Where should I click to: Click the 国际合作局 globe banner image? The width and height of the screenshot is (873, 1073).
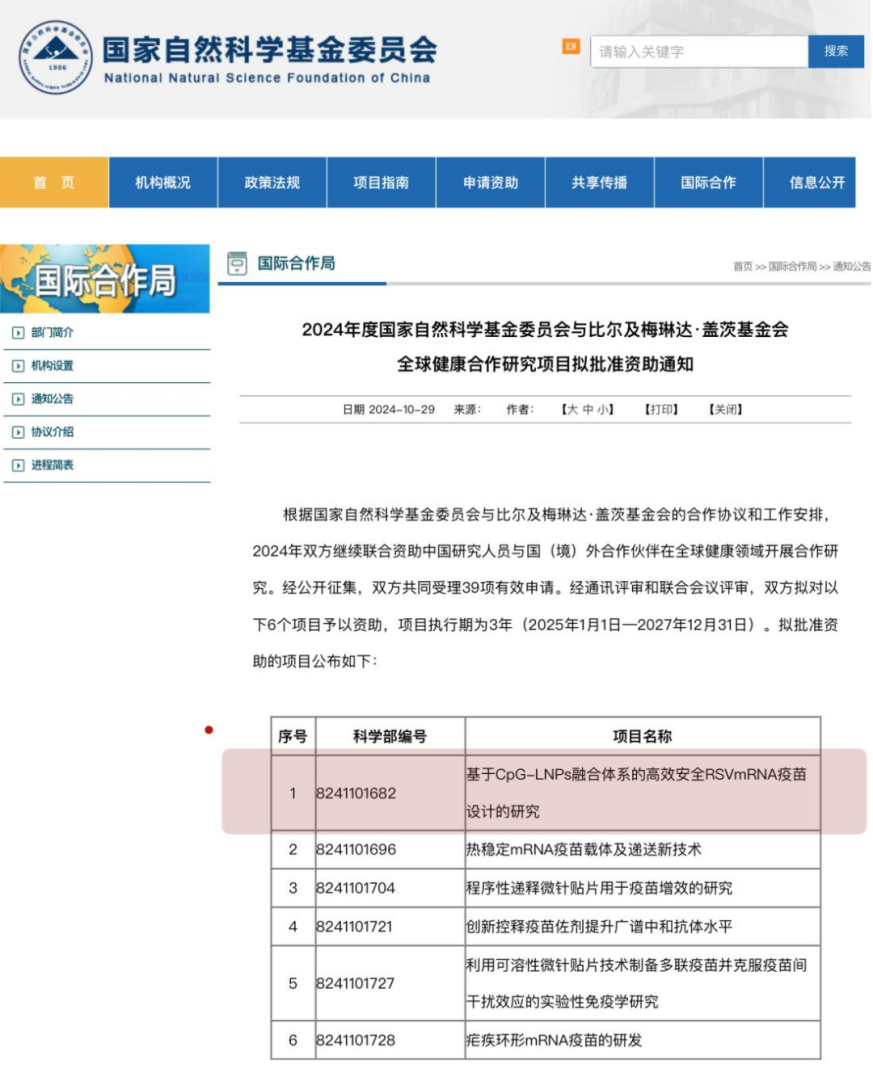pyautogui.click(x=105, y=279)
